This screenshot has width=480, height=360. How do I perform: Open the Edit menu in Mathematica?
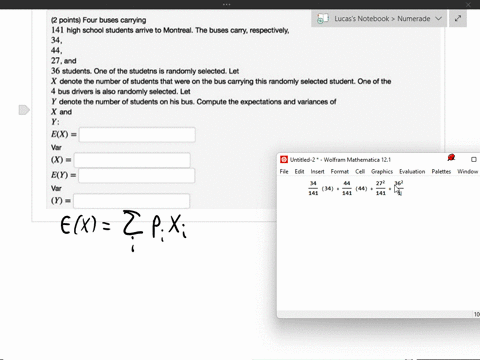(299, 171)
